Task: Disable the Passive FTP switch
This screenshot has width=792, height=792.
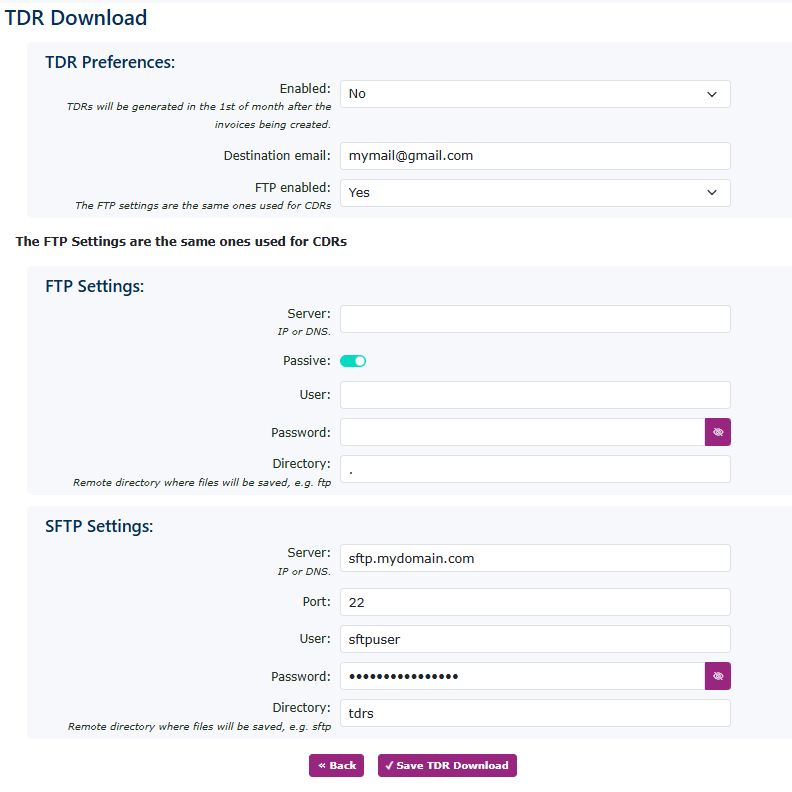Action: tap(353, 361)
